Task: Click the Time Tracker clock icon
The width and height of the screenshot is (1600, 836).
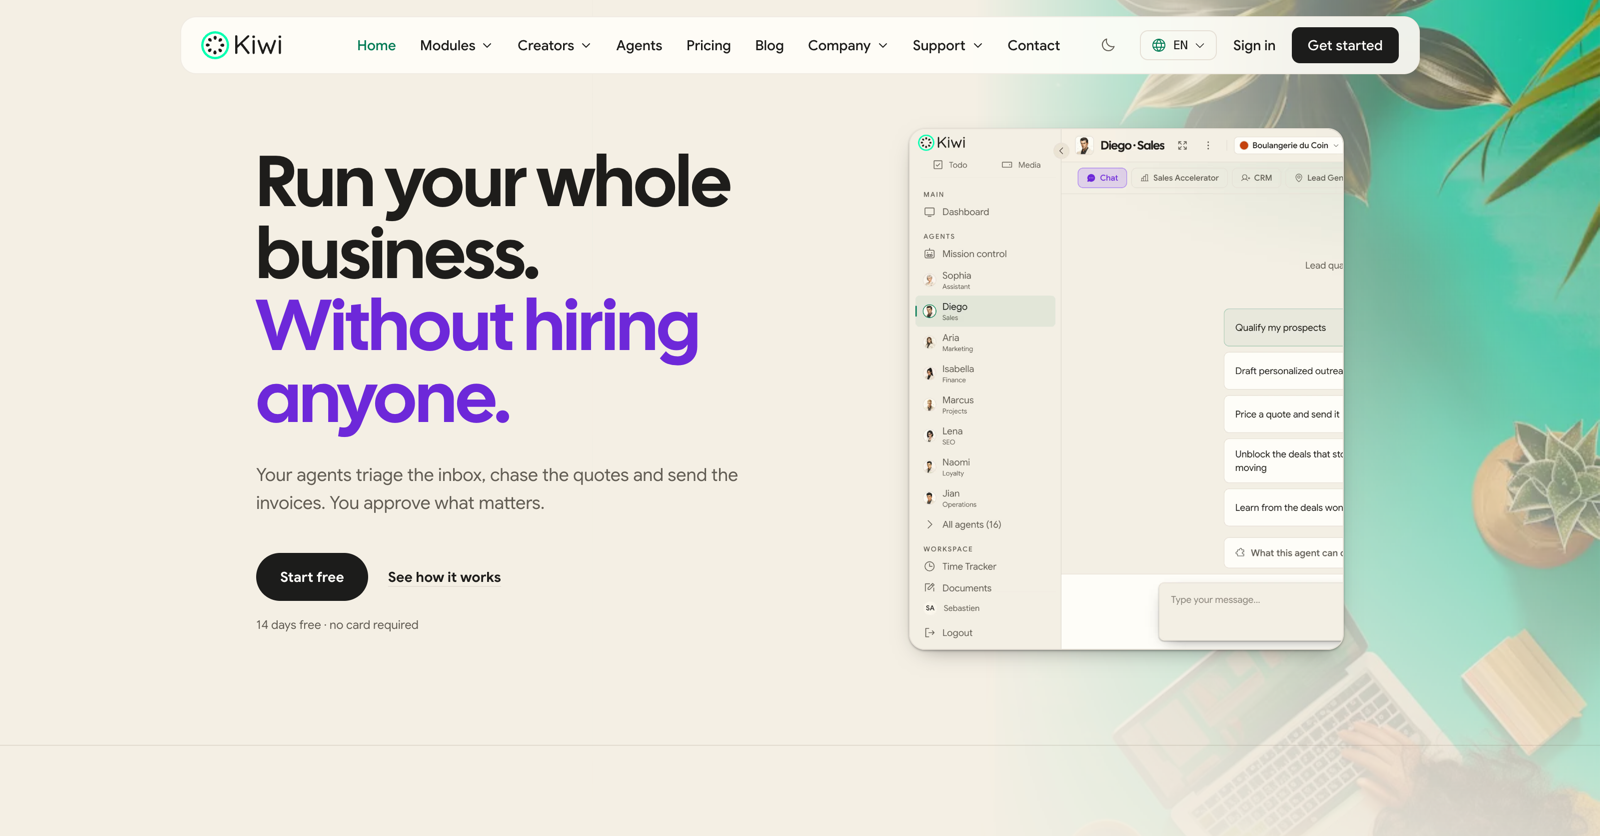Action: [x=930, y=567]
